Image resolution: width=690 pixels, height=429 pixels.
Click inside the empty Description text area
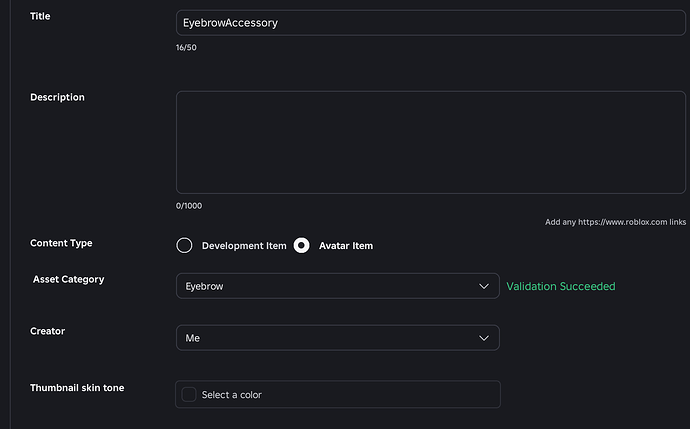click(x=431, y=142)
